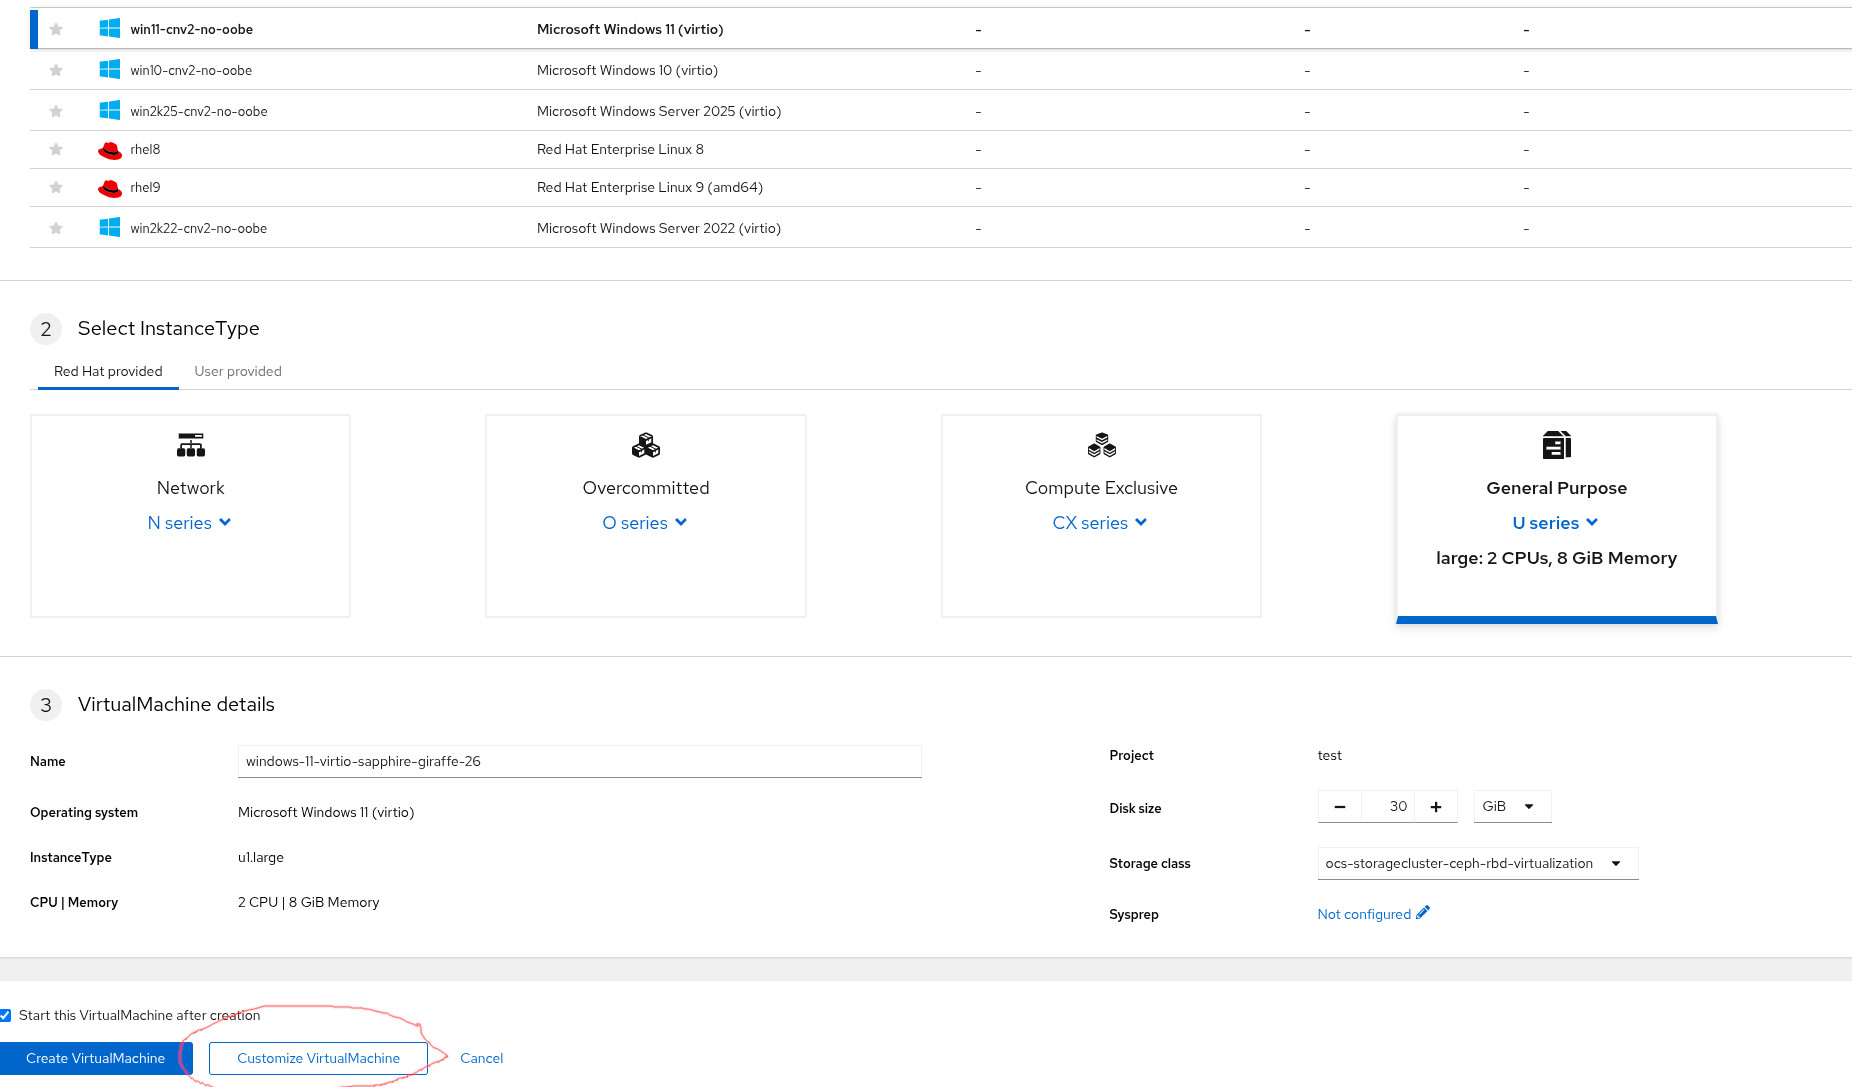The image size is (1852, 1087).
Task: Select the win11-cnv2-no-oobe volume row
Action: click(x=941, y=29)
